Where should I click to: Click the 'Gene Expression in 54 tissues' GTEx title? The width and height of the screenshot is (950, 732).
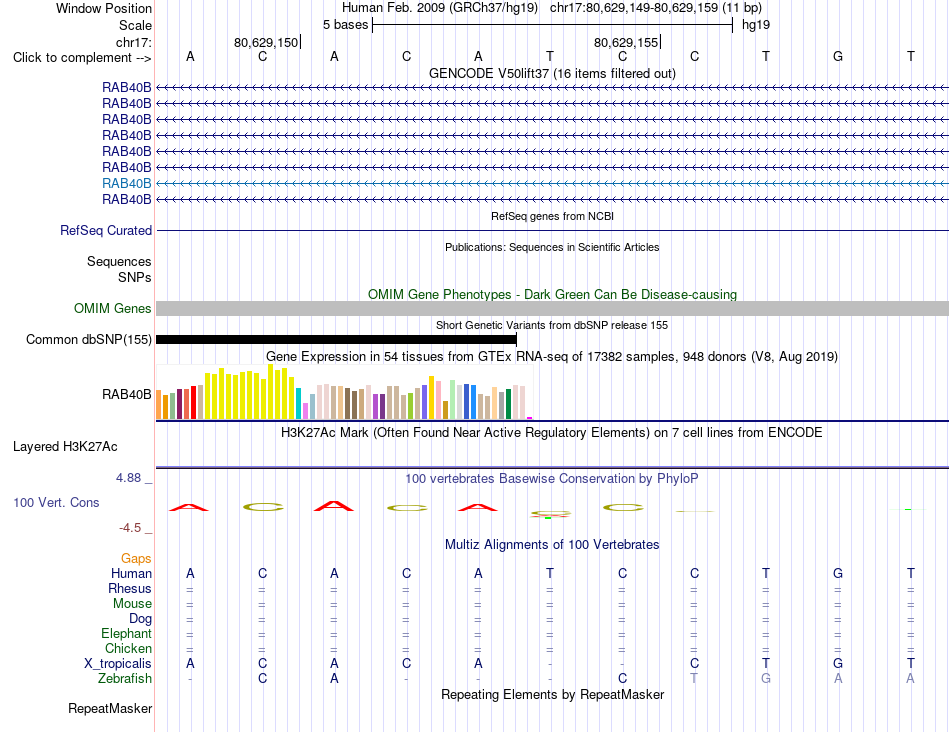coord(552,356)
